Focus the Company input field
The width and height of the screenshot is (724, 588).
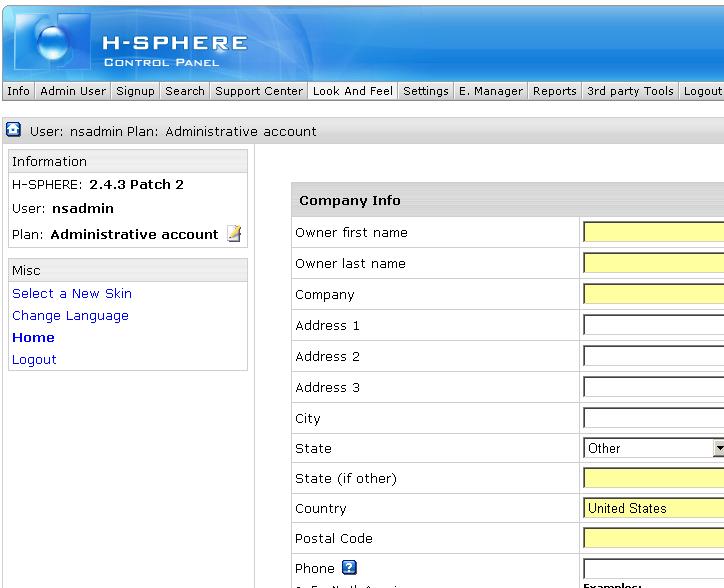point(654,294)
